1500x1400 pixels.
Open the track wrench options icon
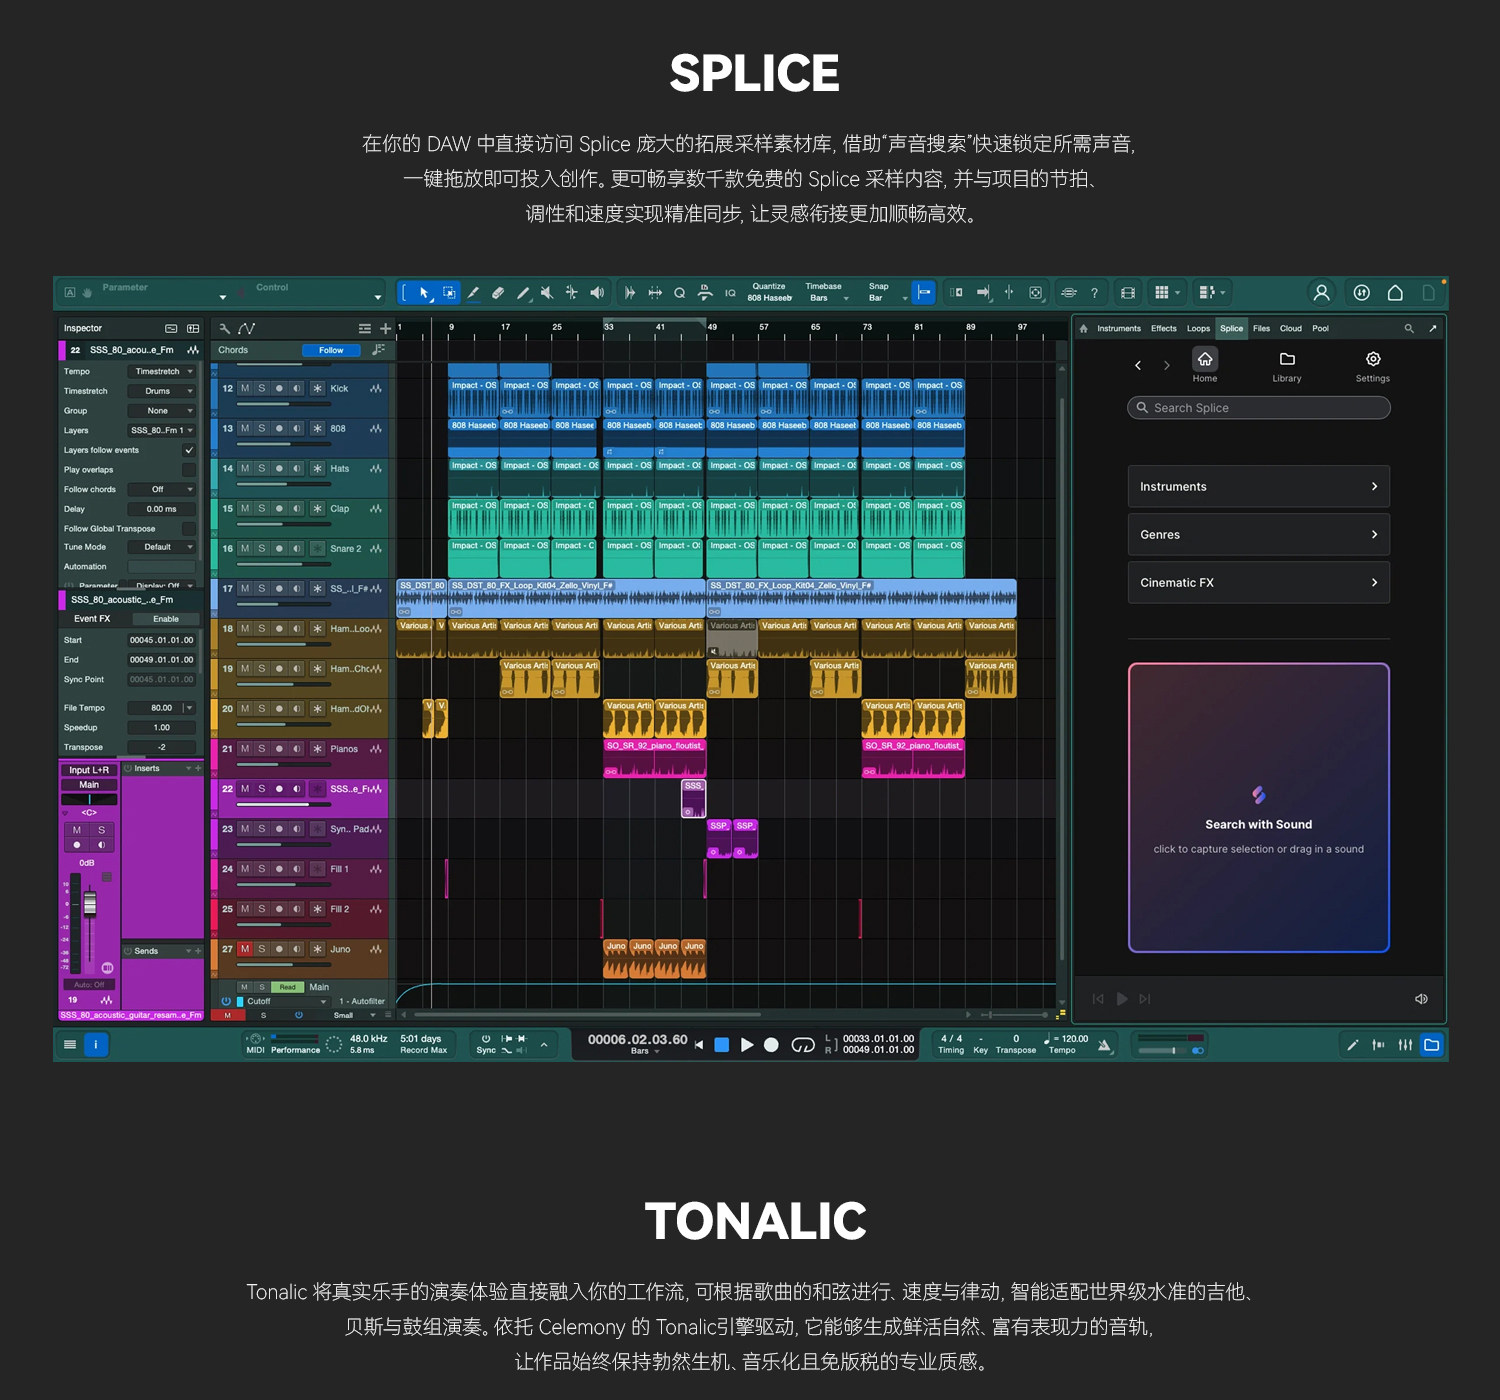pos(225,328)
